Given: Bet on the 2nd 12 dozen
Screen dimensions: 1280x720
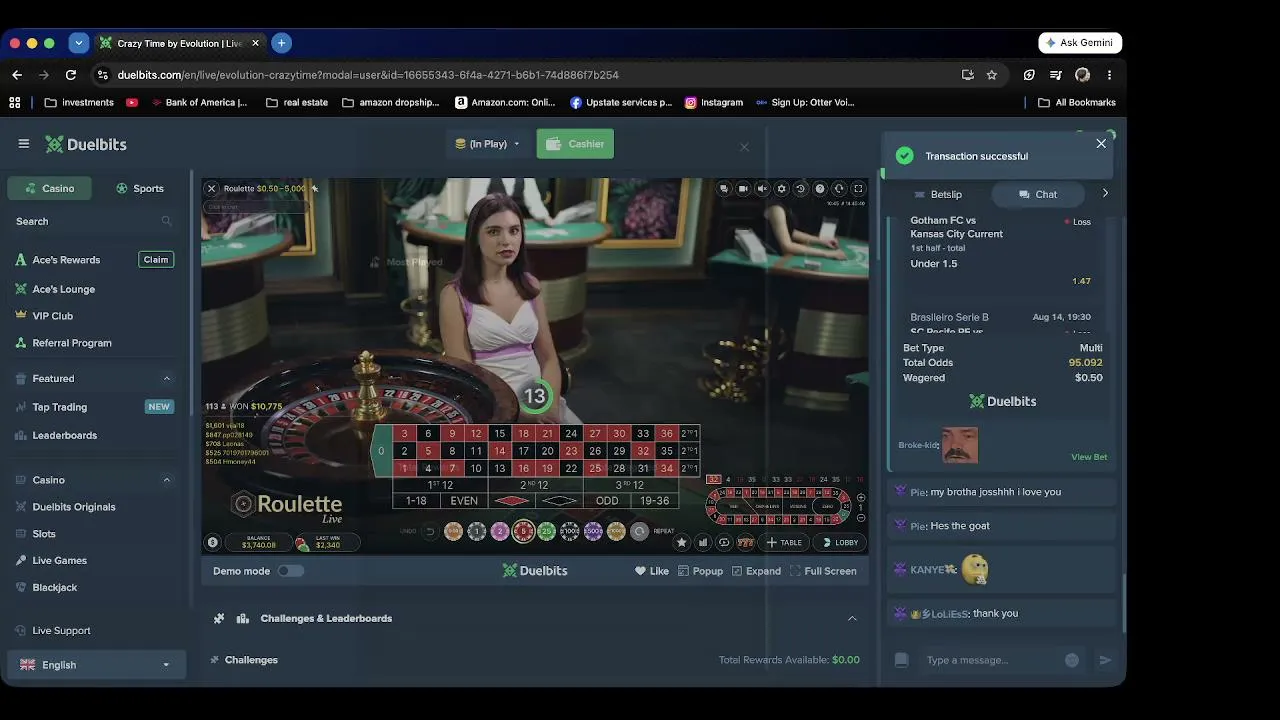Looking at the screenshot, I should click(x=535, y=485).
